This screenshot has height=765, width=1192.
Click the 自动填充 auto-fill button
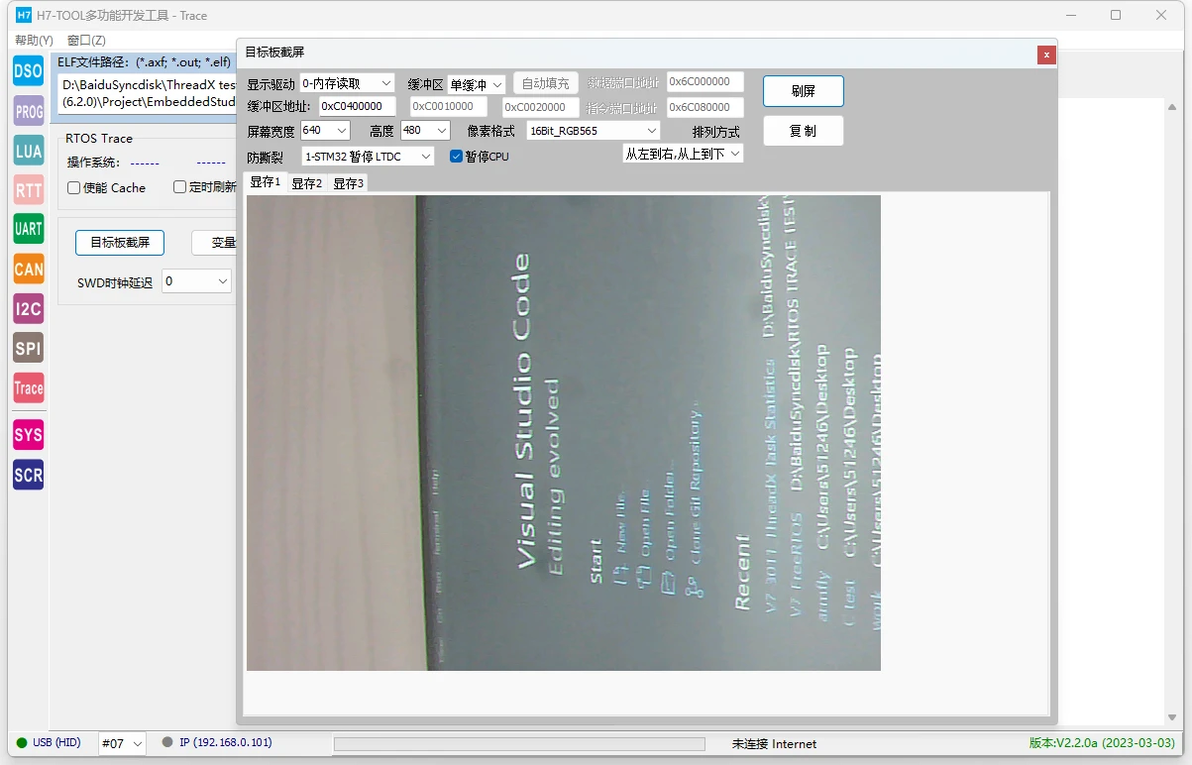(546, 83)
